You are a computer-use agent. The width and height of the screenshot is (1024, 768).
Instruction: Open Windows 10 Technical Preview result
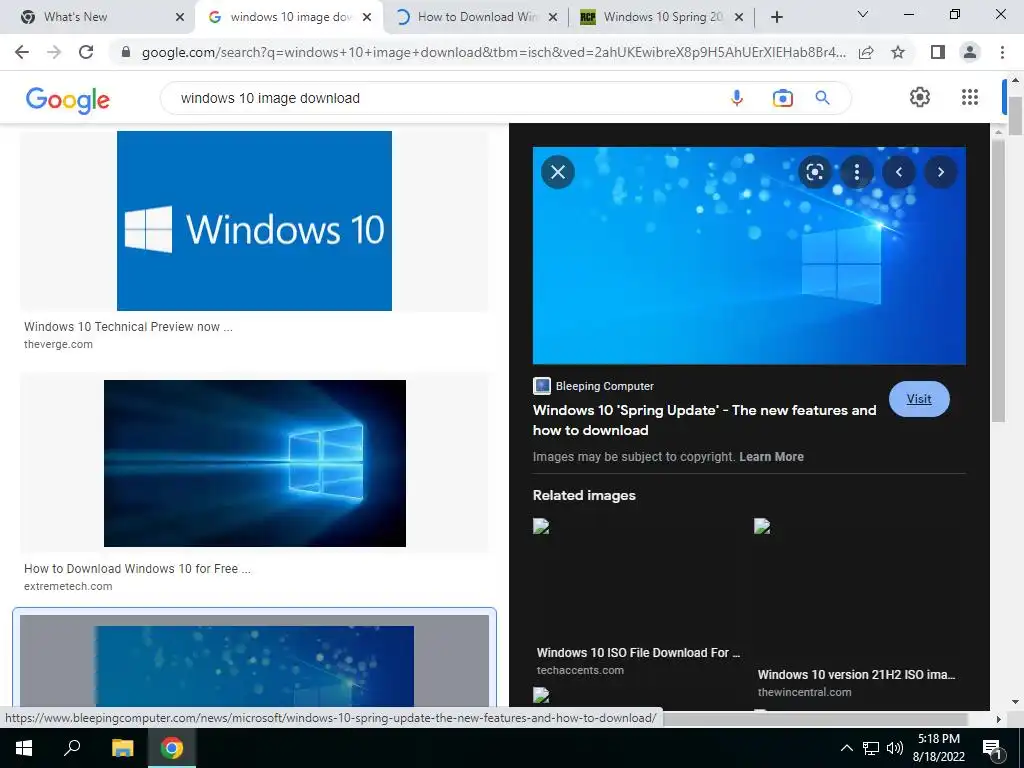[128, 327]
